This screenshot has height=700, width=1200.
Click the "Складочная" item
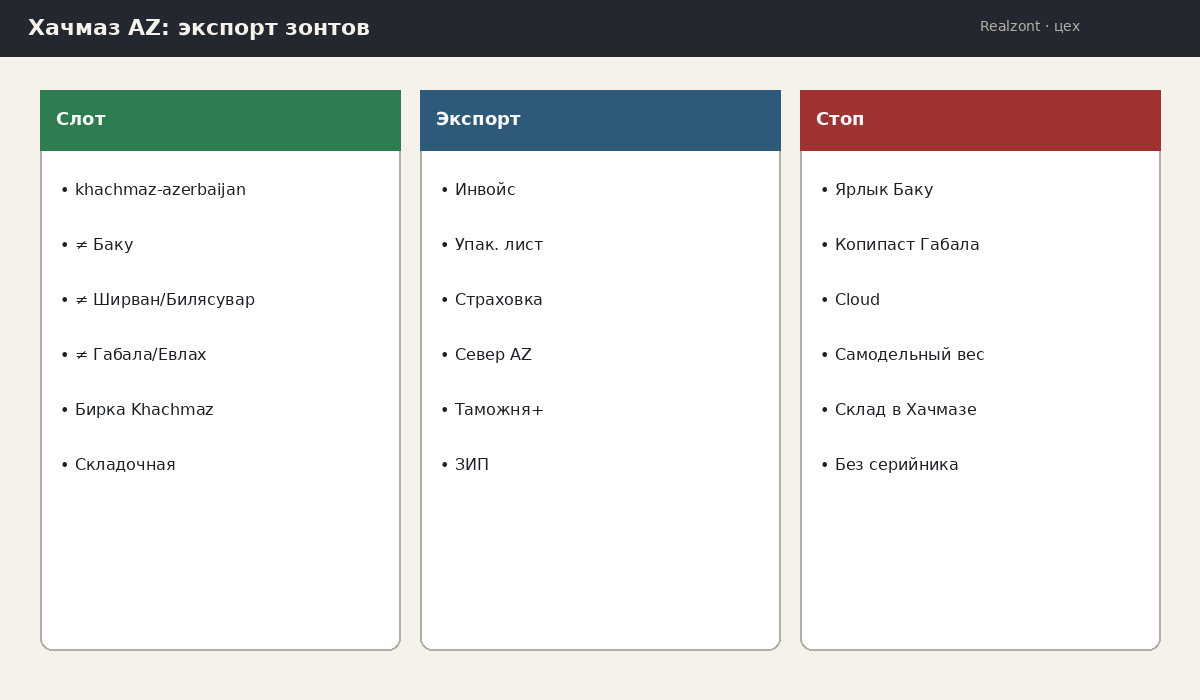pyautogui.click(x=118, y=465)
